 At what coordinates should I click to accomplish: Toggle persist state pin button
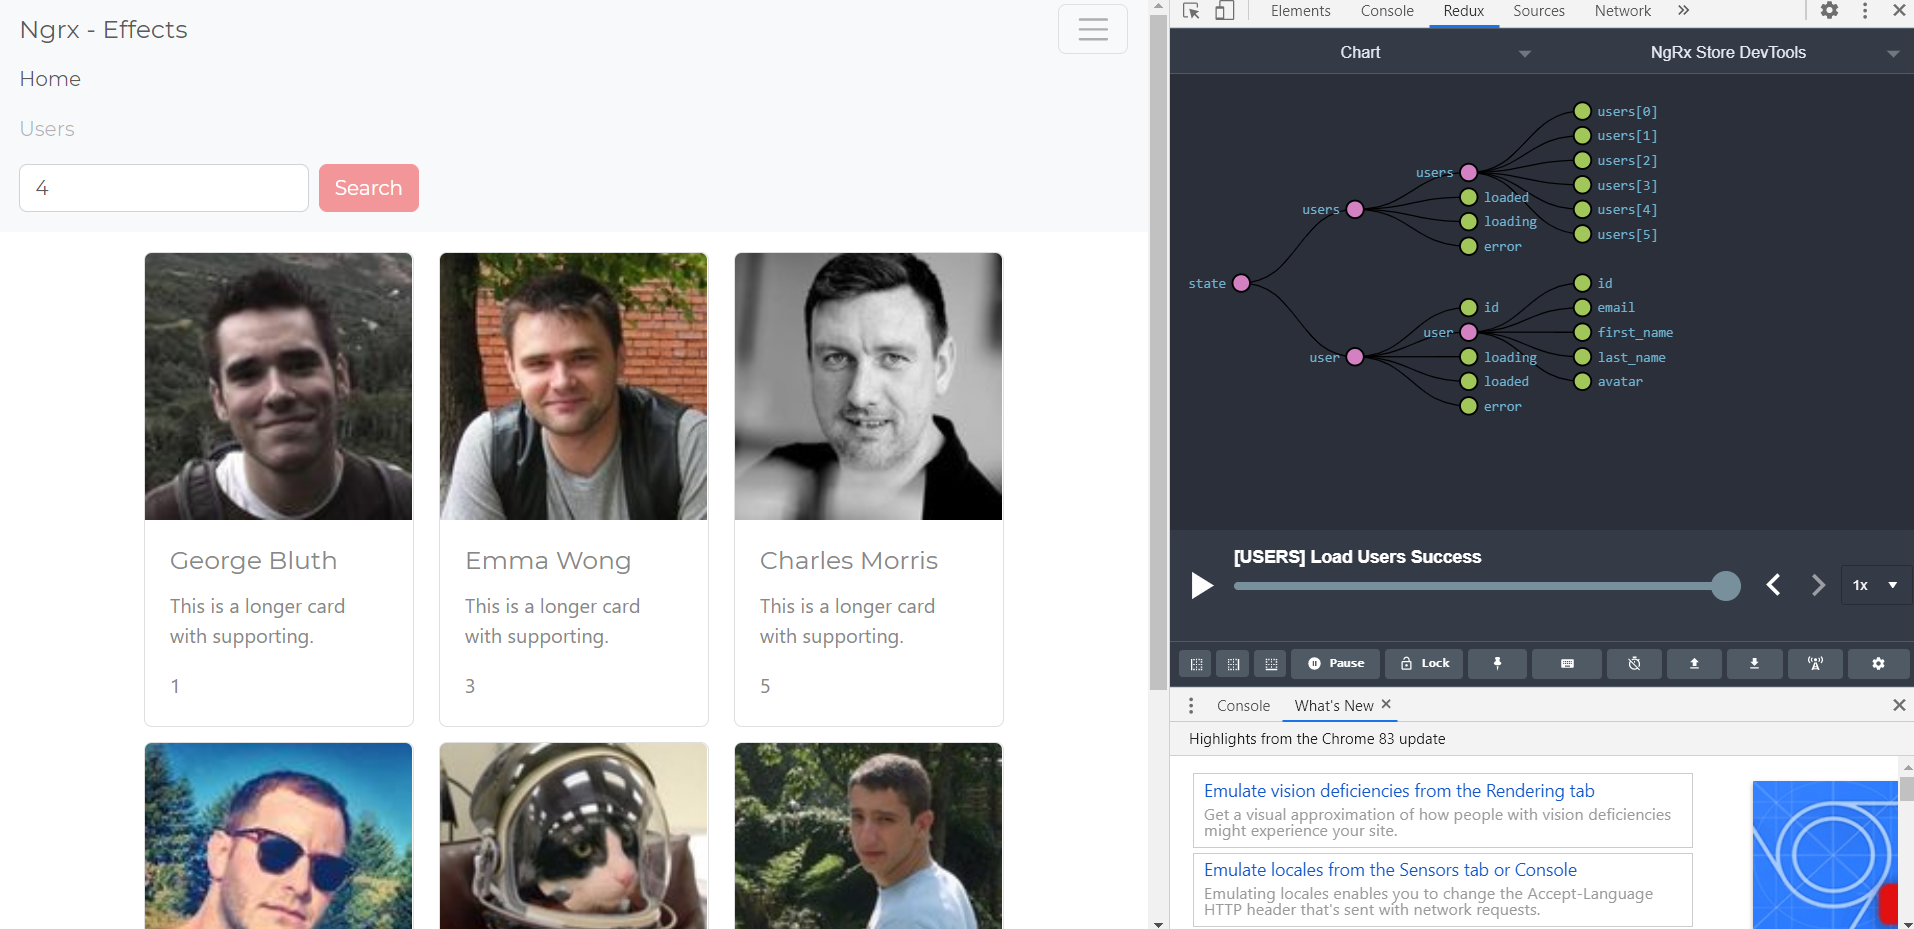[1497, 664]
